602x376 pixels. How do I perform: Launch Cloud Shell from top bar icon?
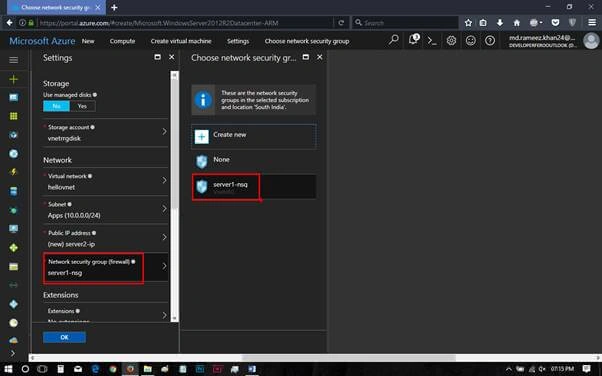(432, 40)
